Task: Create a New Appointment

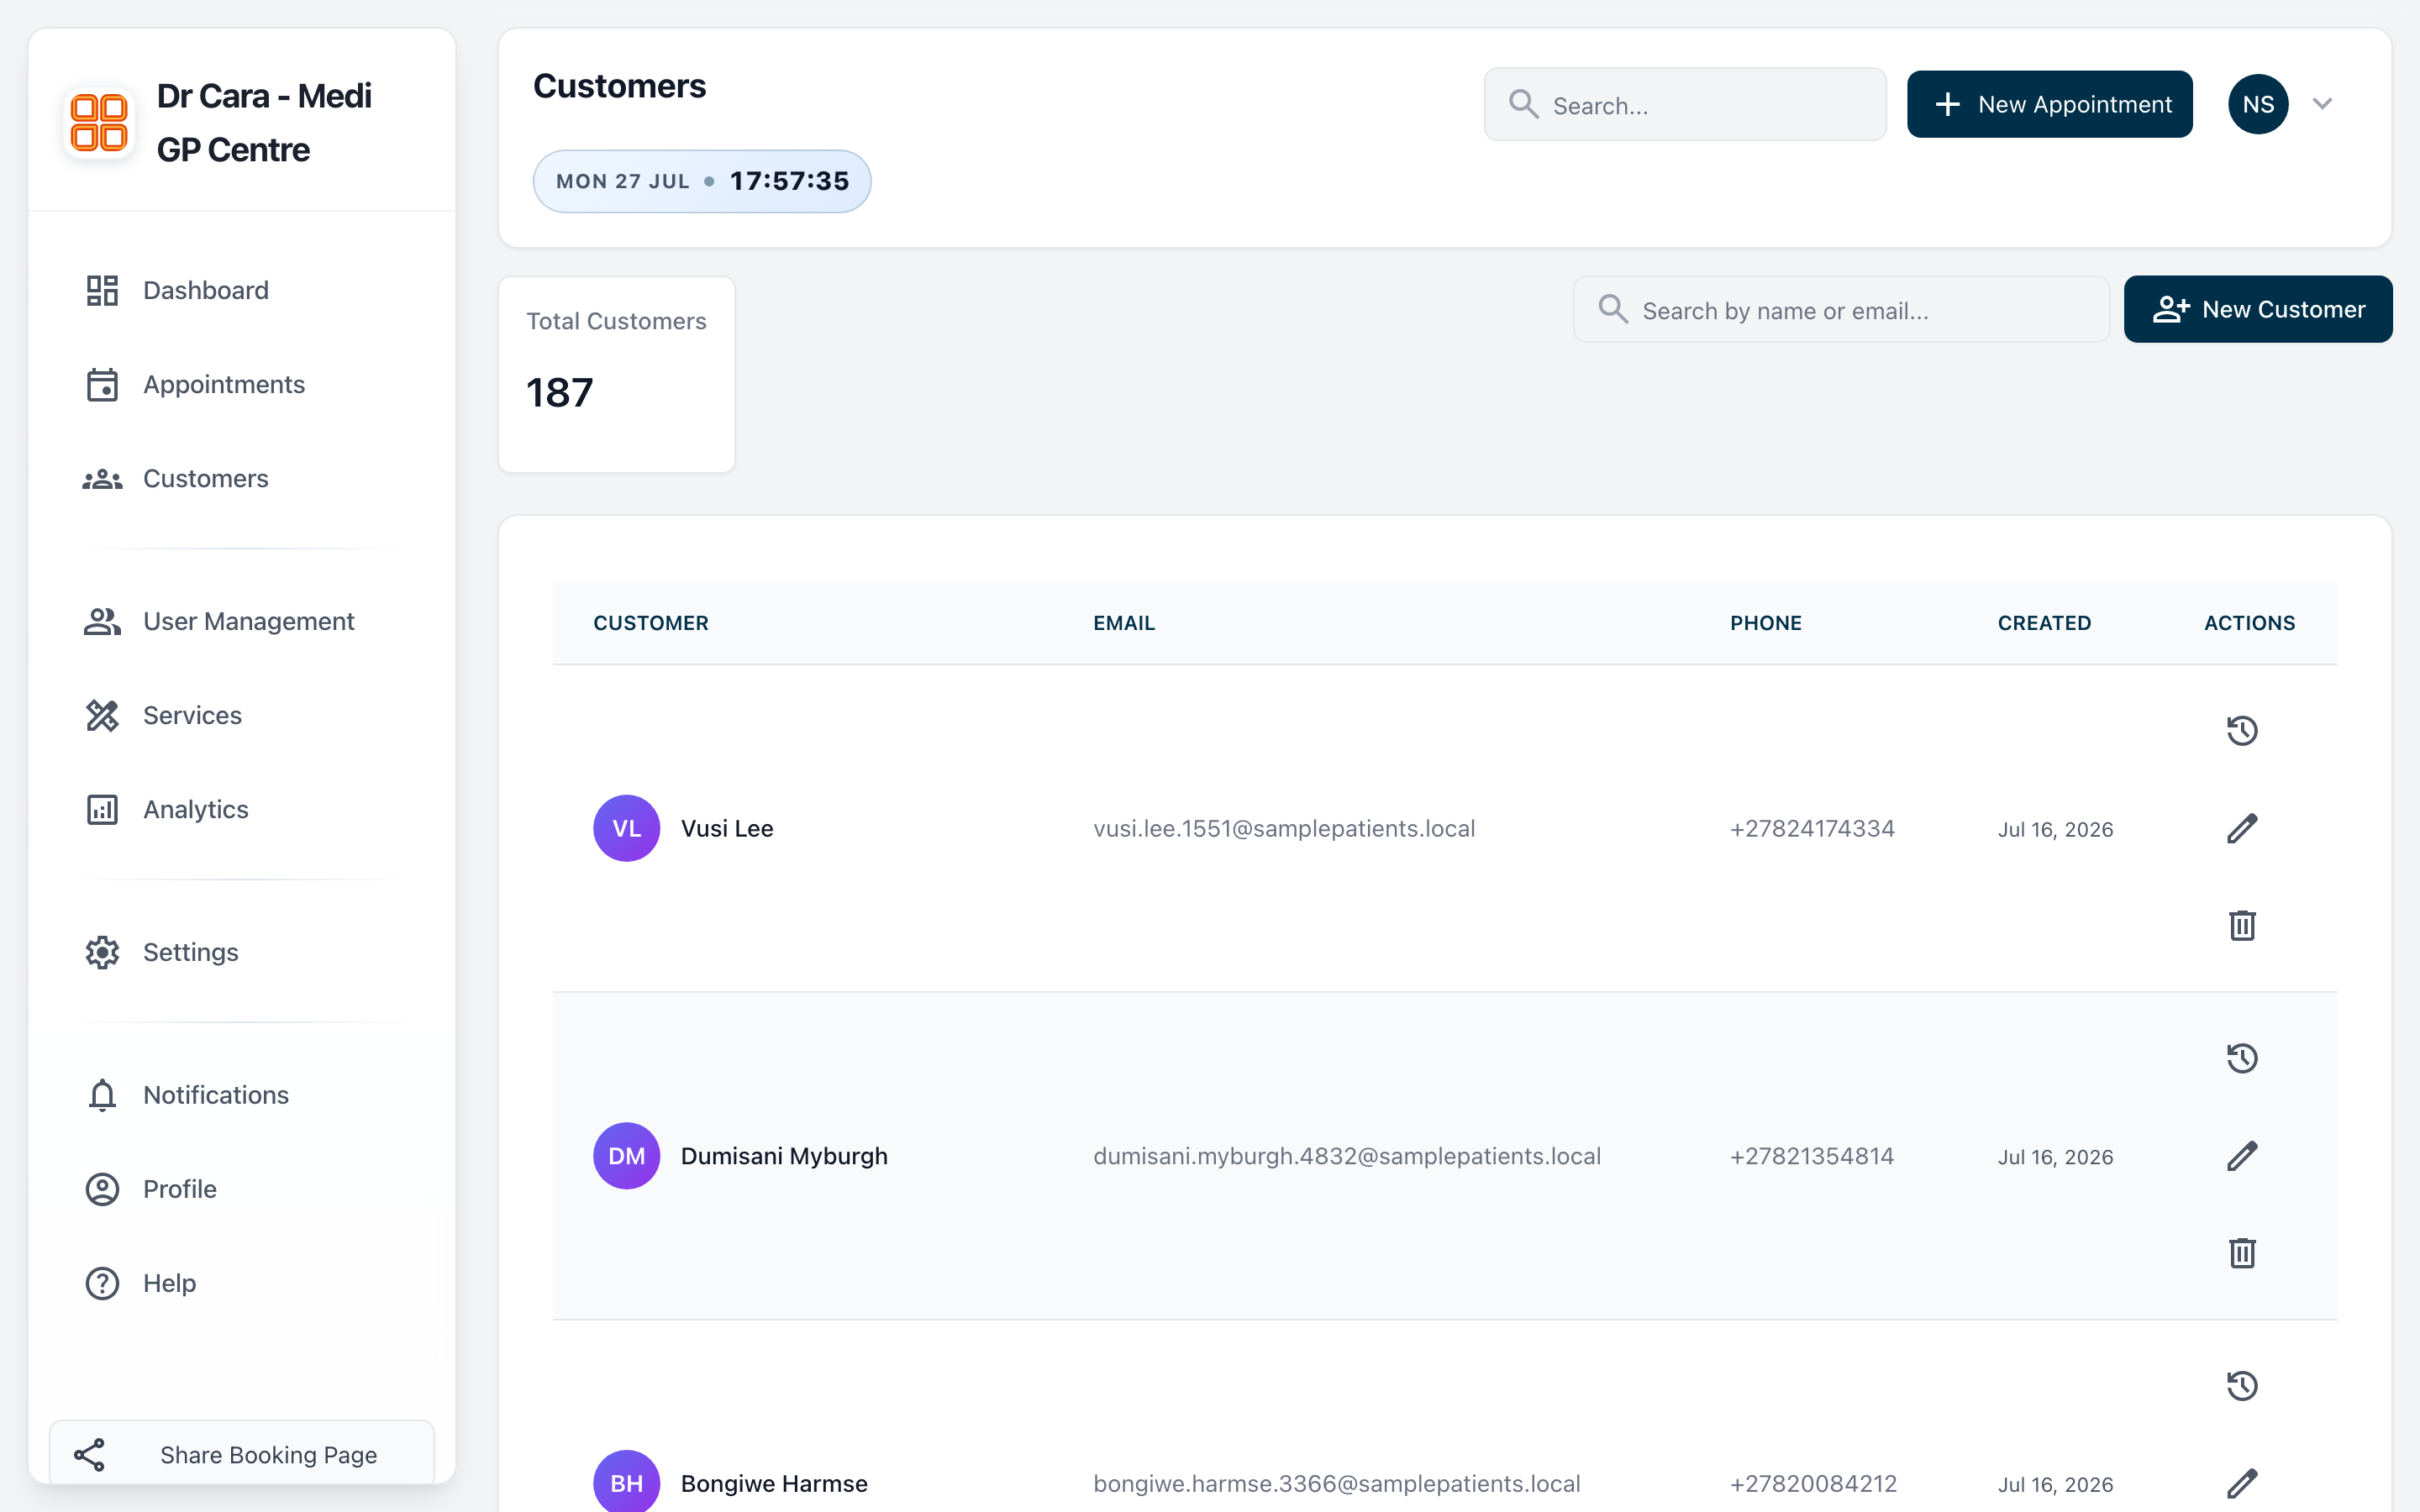Action: point(2049,104)
